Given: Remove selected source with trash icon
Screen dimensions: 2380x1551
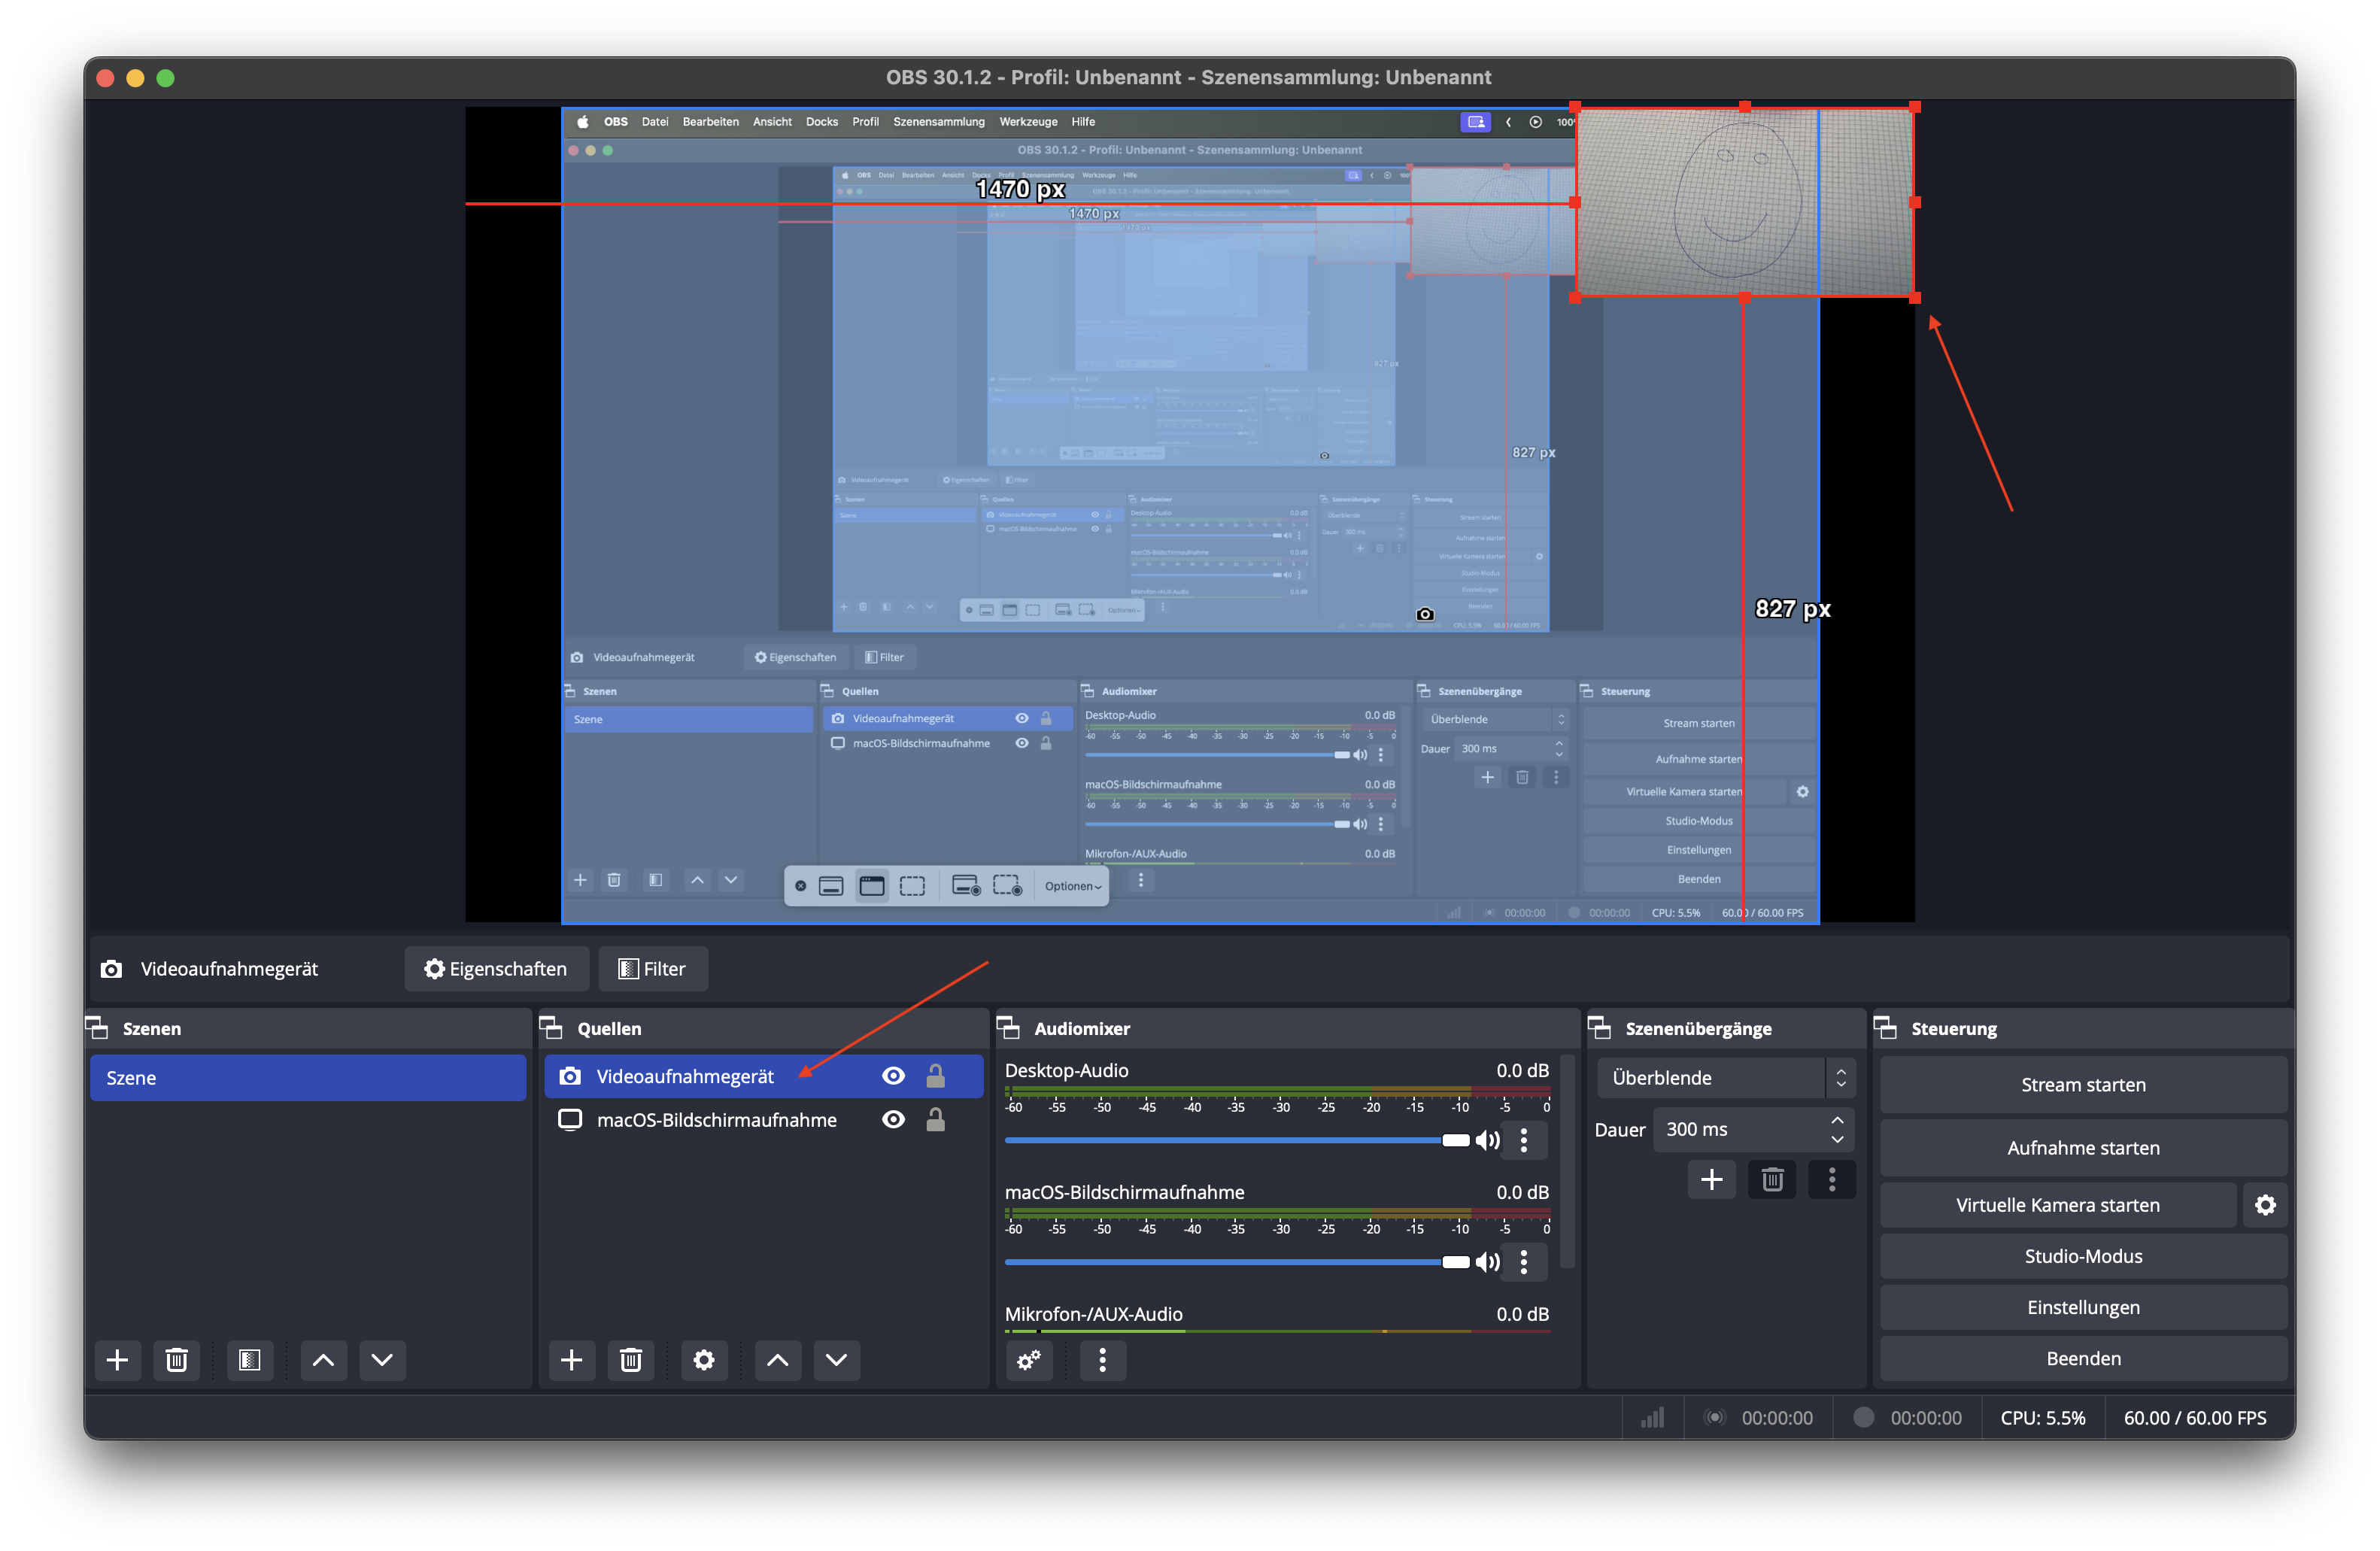Looking at the screenshot, I should click(x=630, y=1359).
